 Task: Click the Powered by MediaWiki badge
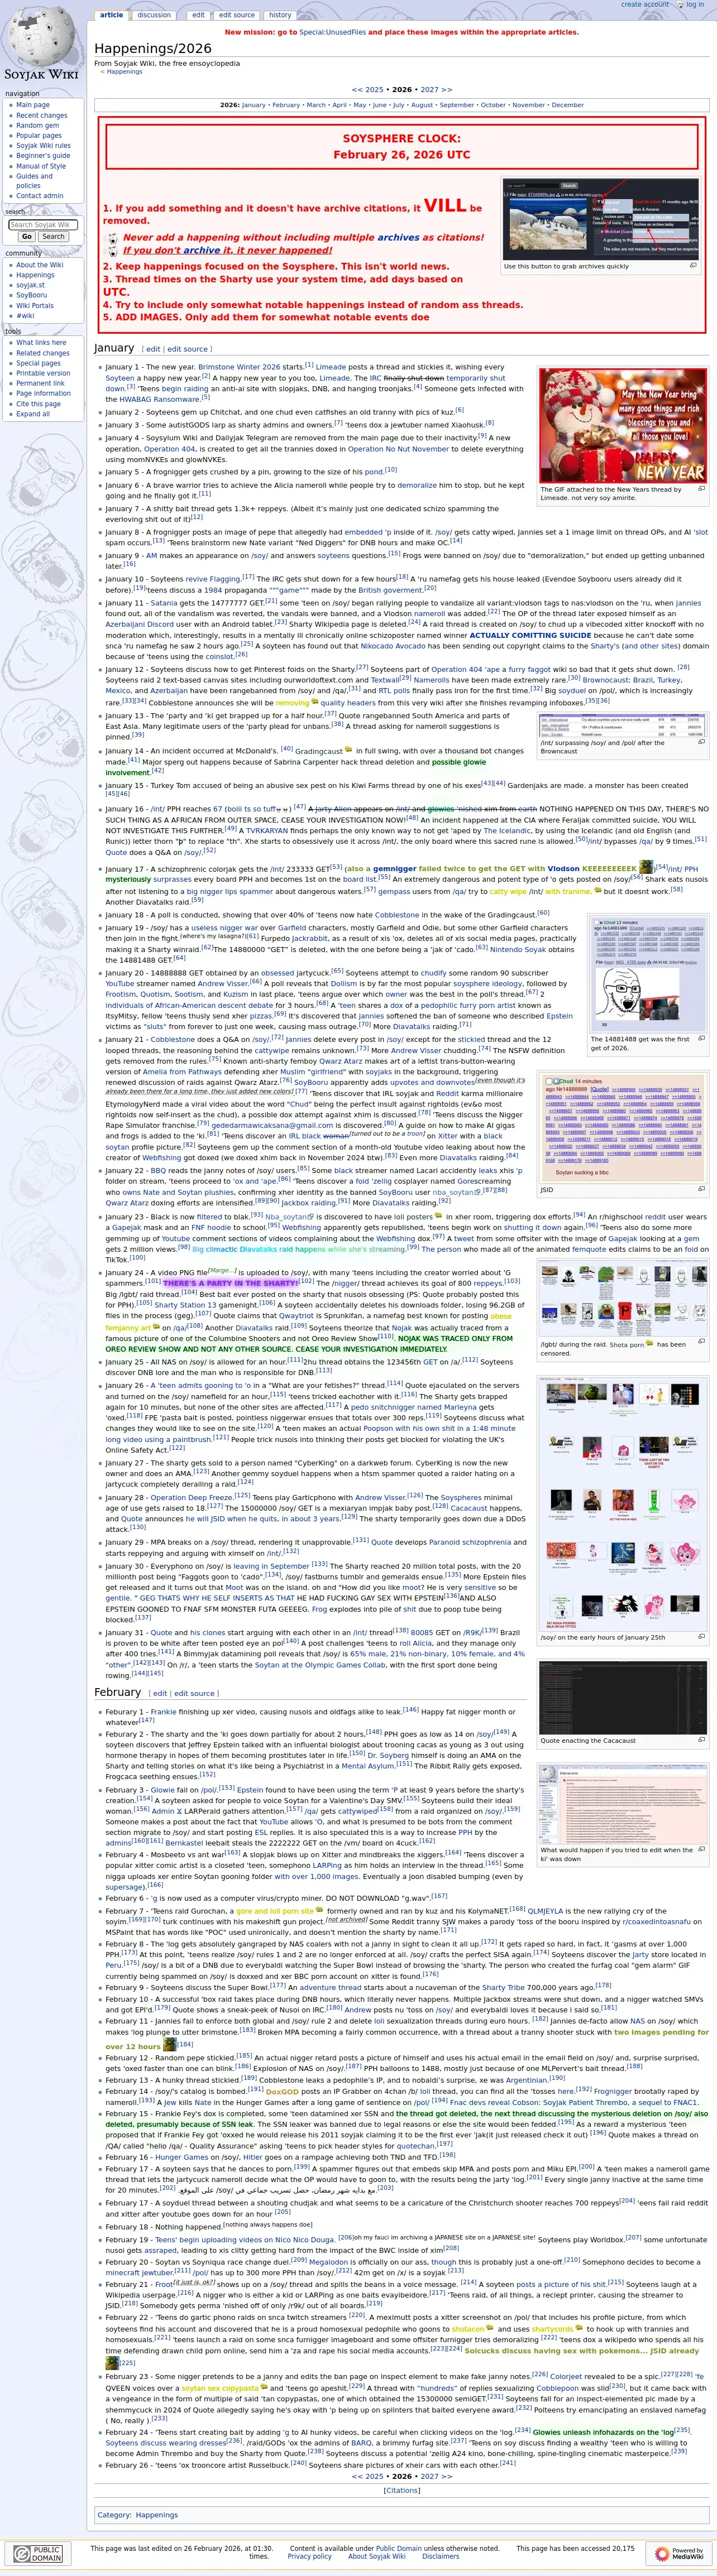point(679,2553)
